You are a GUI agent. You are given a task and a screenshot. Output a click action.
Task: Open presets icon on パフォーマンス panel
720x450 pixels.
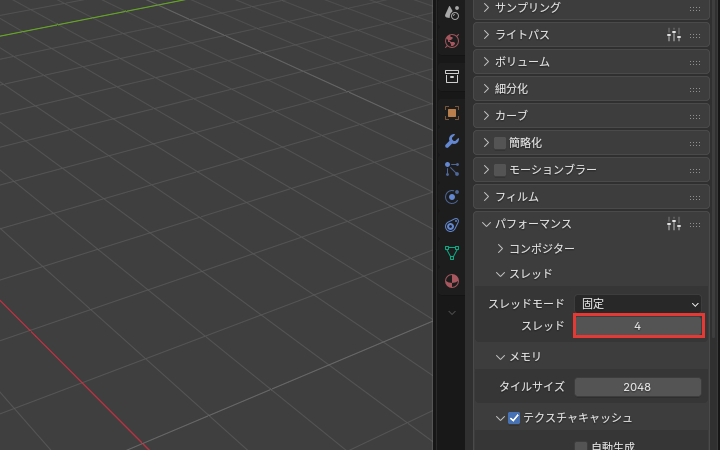(674, 224)
